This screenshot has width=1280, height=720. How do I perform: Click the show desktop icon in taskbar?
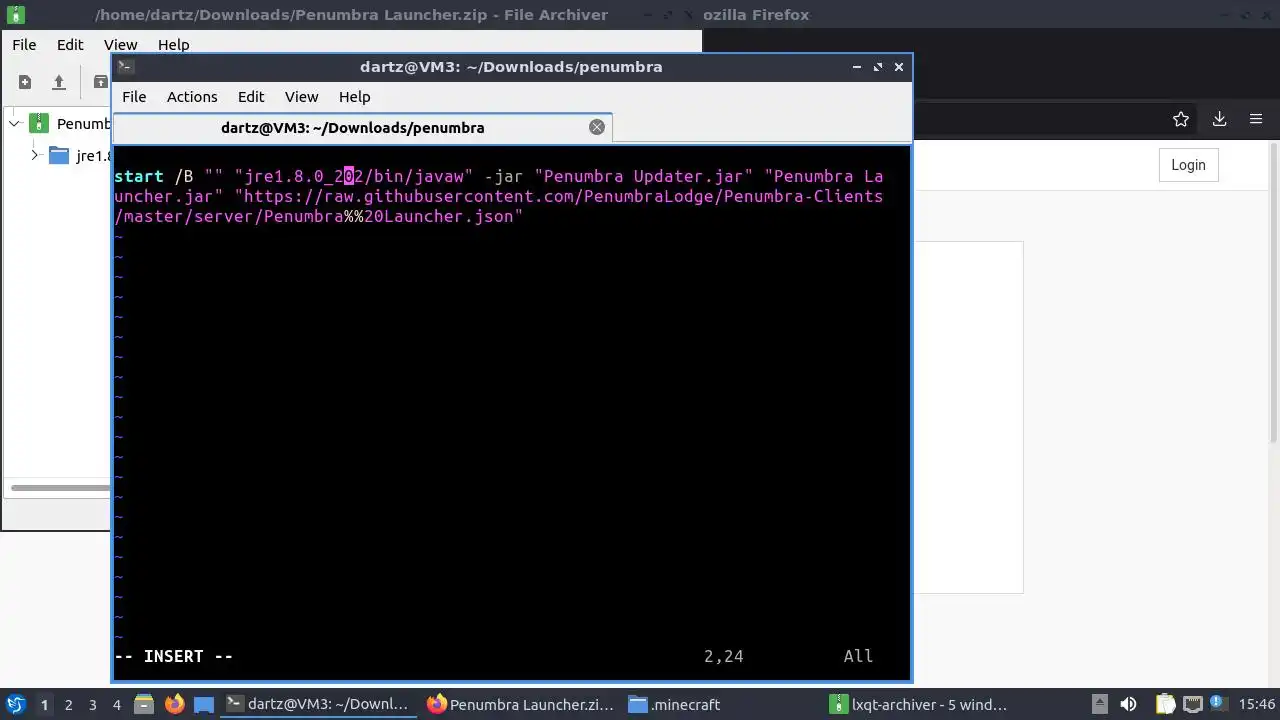(x=204, y=705)
